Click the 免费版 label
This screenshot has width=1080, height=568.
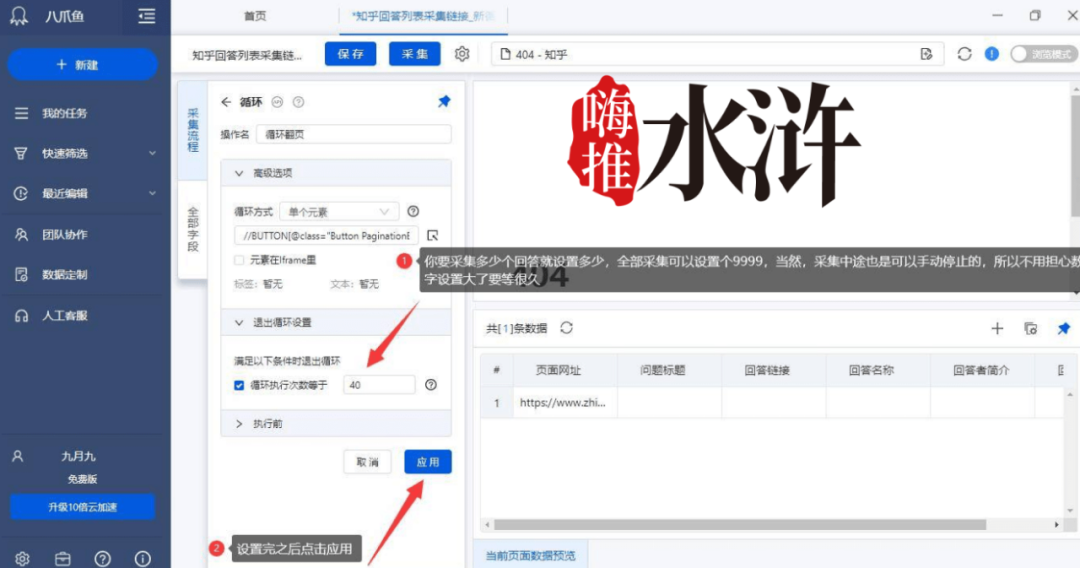click(82, 479)
